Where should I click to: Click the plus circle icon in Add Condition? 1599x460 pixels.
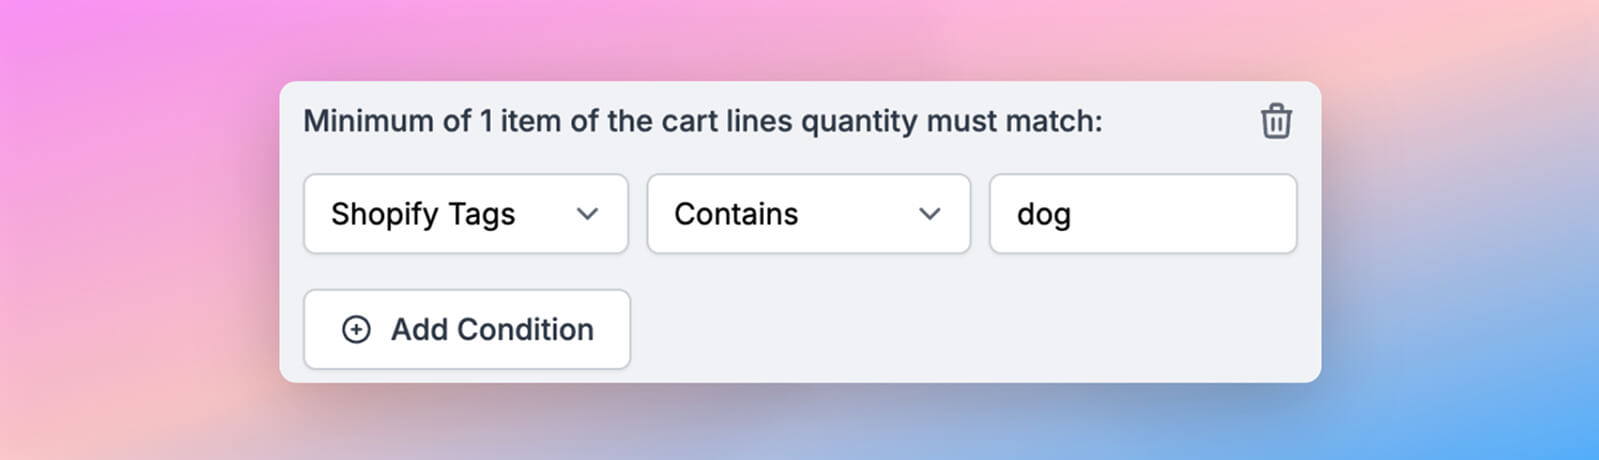tap(356, 329)
